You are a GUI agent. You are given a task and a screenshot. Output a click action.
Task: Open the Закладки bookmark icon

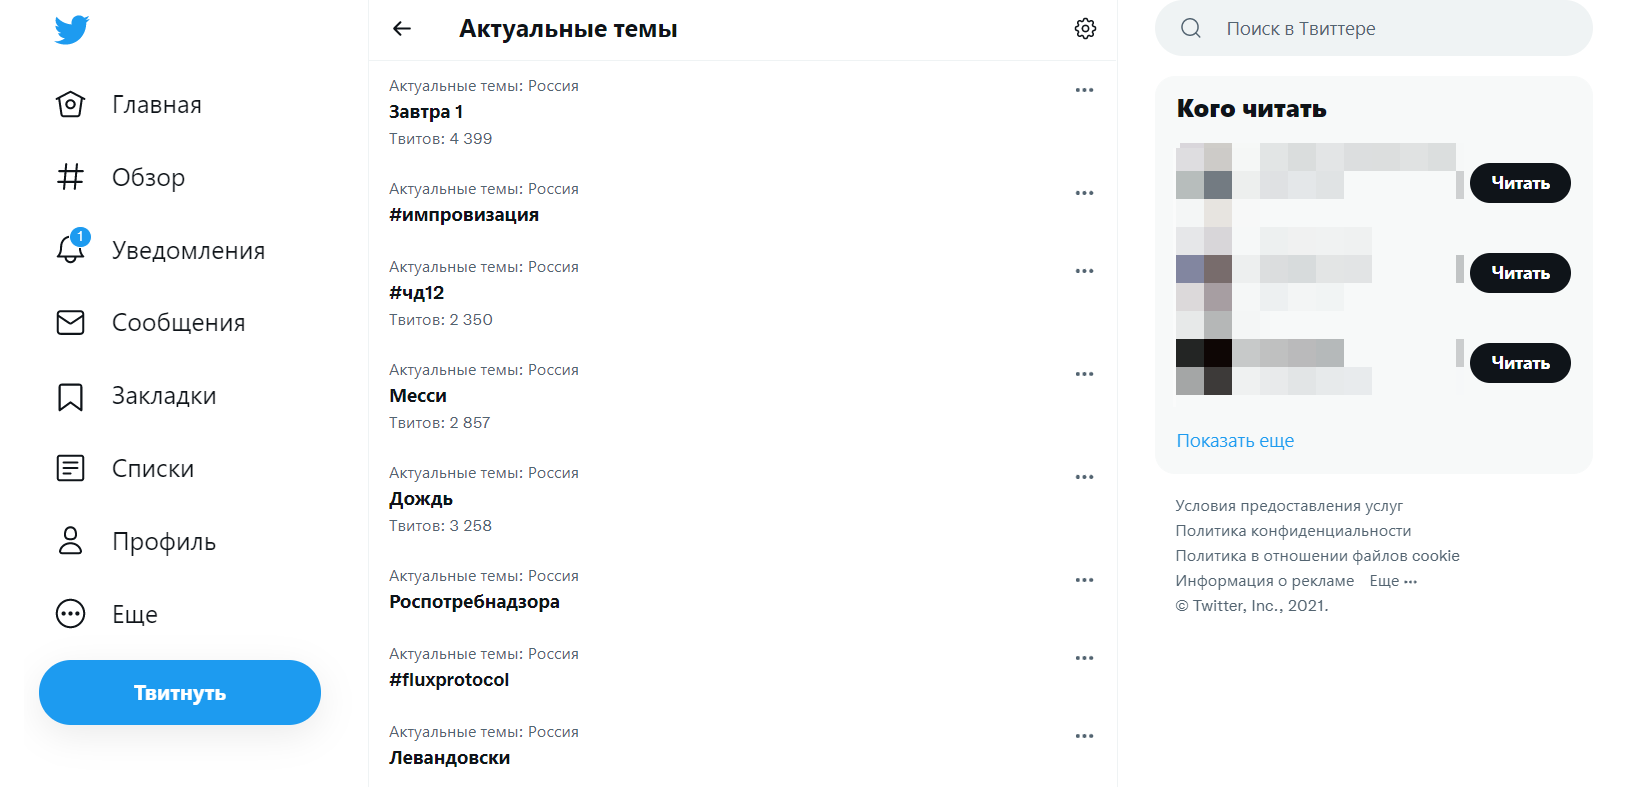tap(70, 396)
